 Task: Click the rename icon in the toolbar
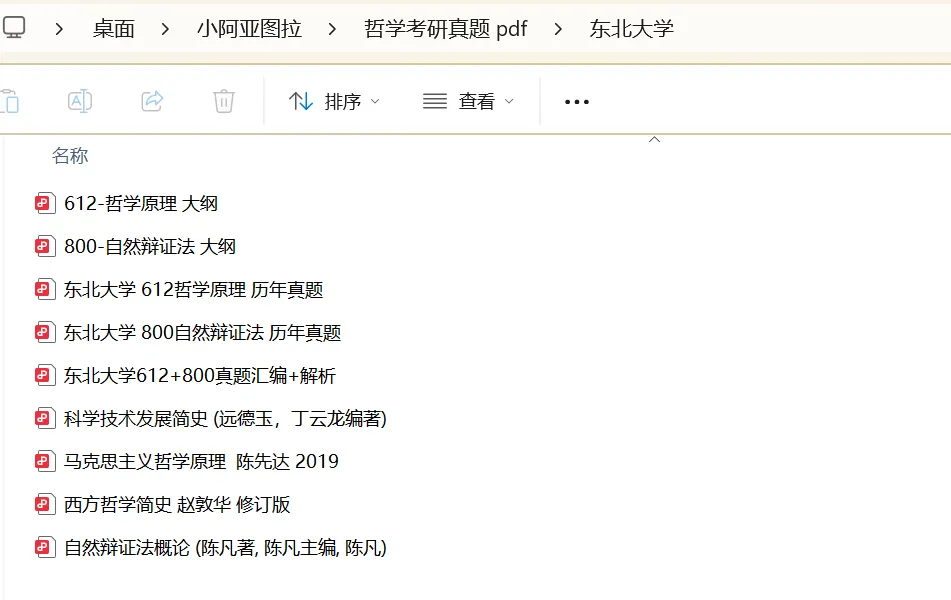[x=79, y=101]
